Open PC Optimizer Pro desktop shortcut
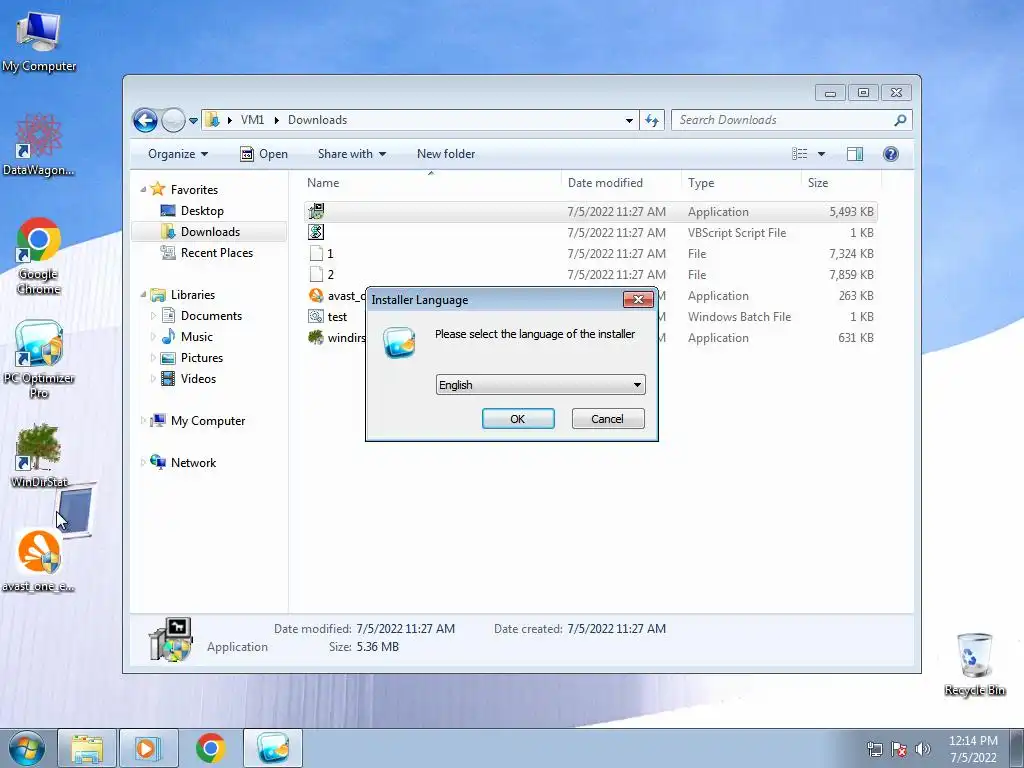Viewport: 1024px width, 768px height. coord(39,359)
